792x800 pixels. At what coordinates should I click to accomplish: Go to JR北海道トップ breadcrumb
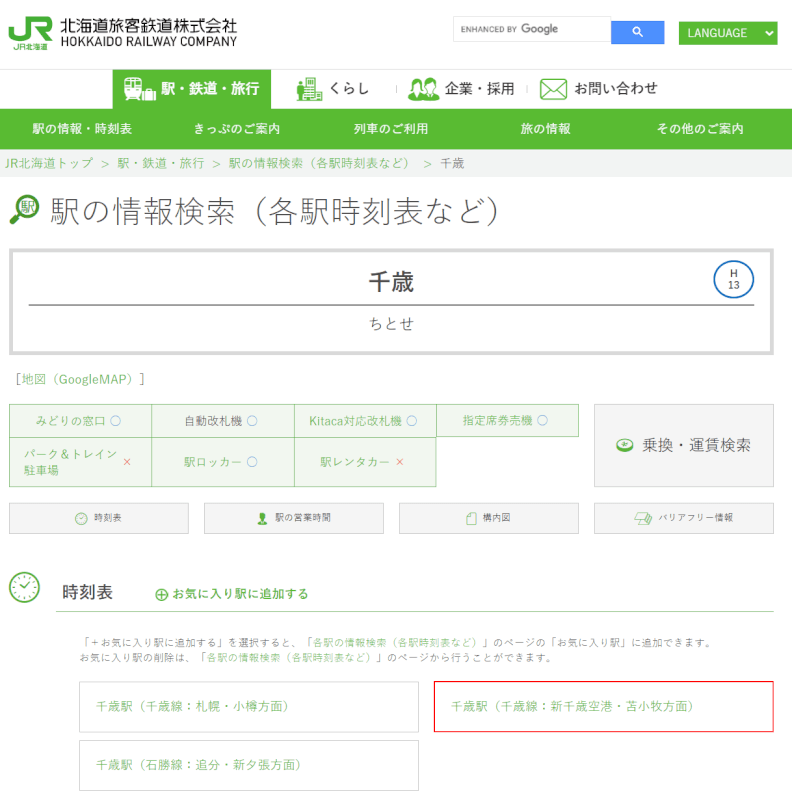tap(49, 163)
